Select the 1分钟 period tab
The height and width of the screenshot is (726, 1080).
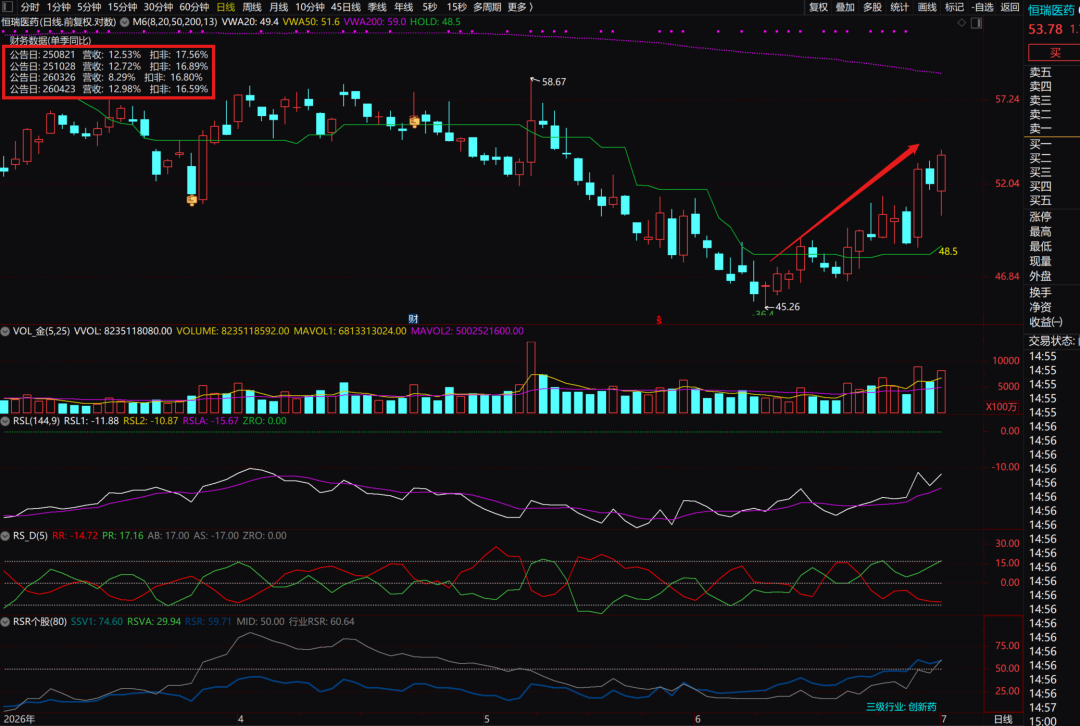tap(59, 7)
